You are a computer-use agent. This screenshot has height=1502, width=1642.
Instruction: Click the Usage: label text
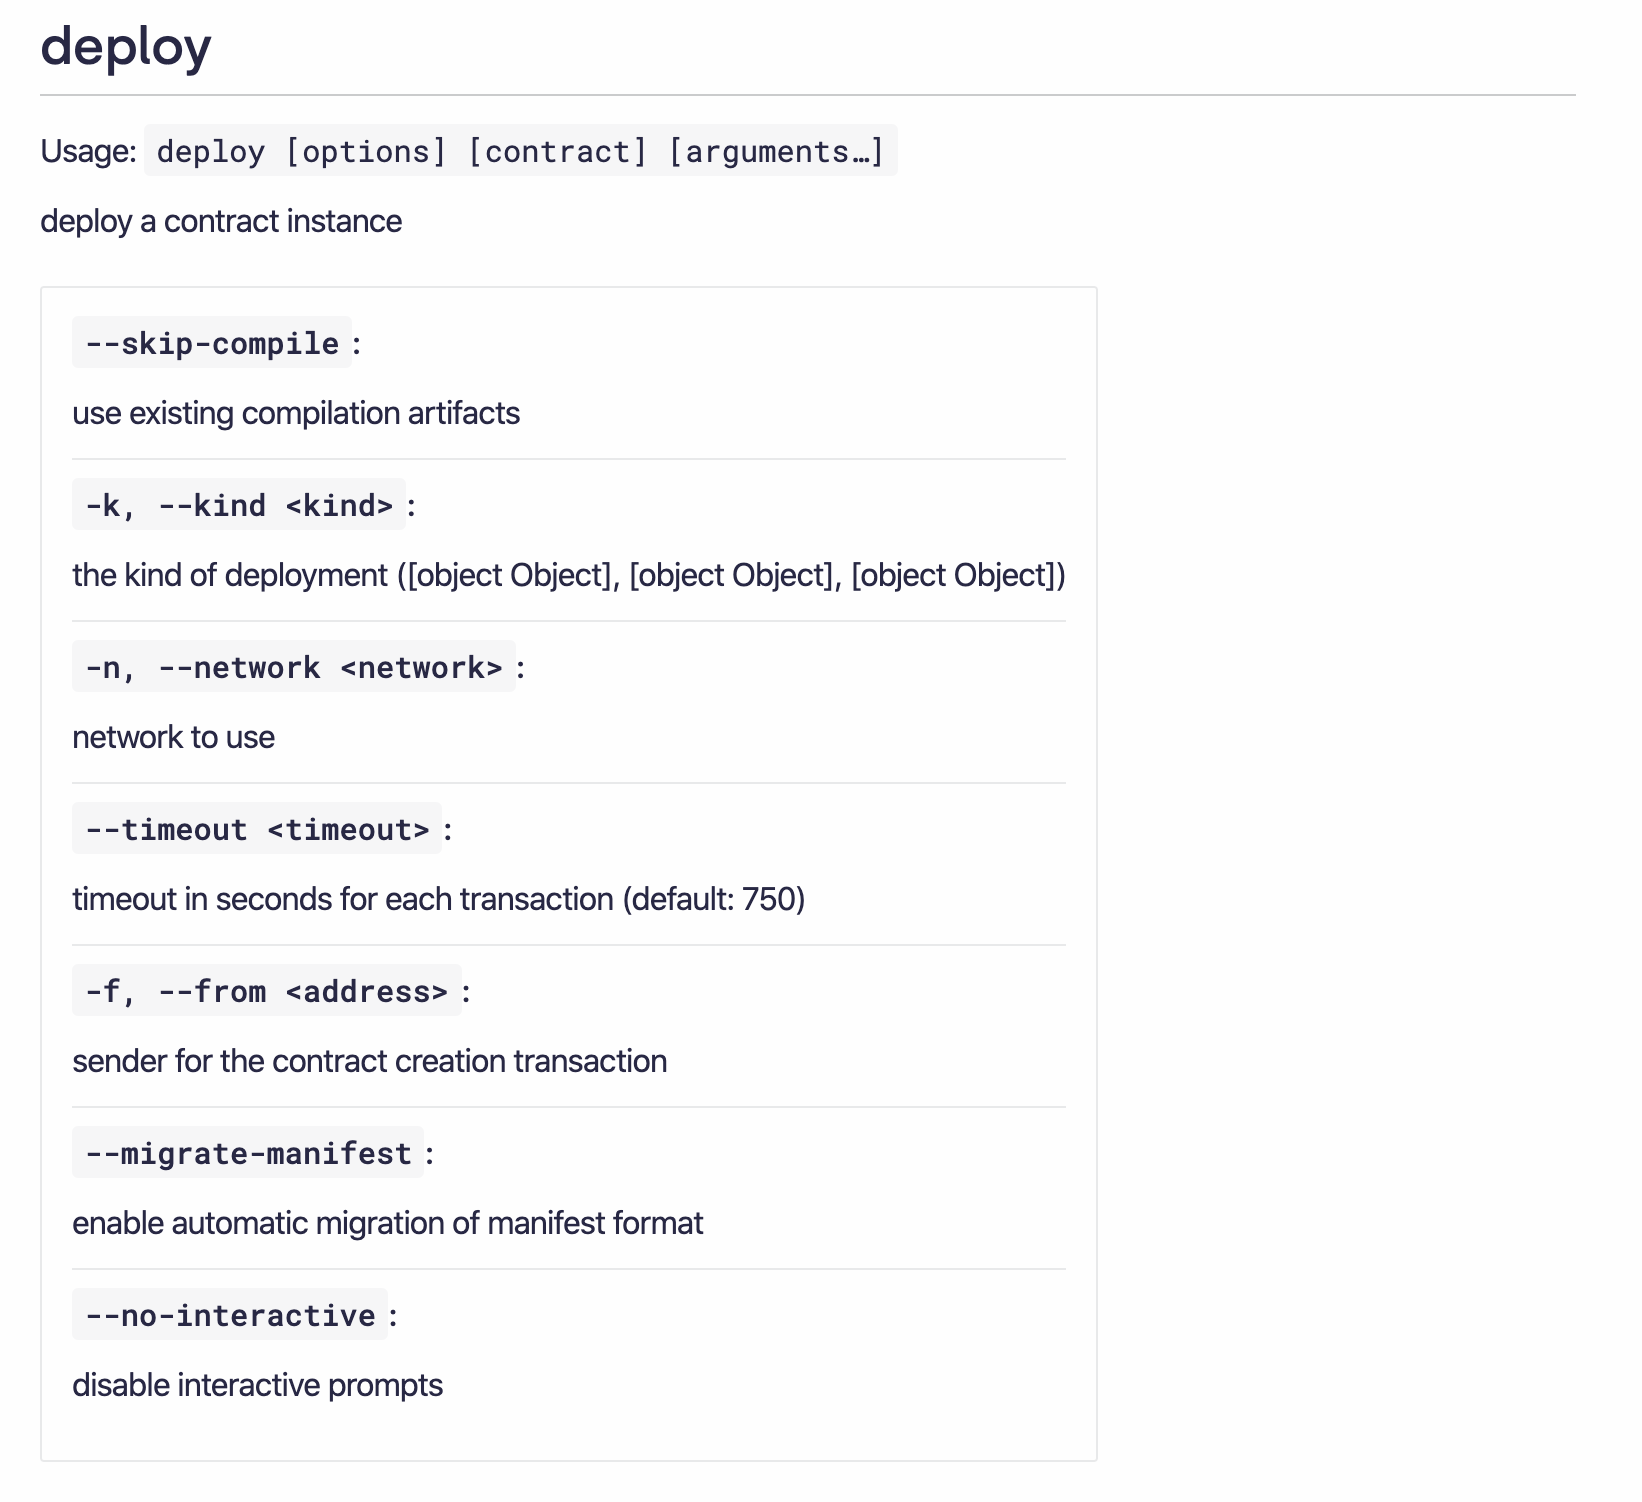(x=85, y=151)
